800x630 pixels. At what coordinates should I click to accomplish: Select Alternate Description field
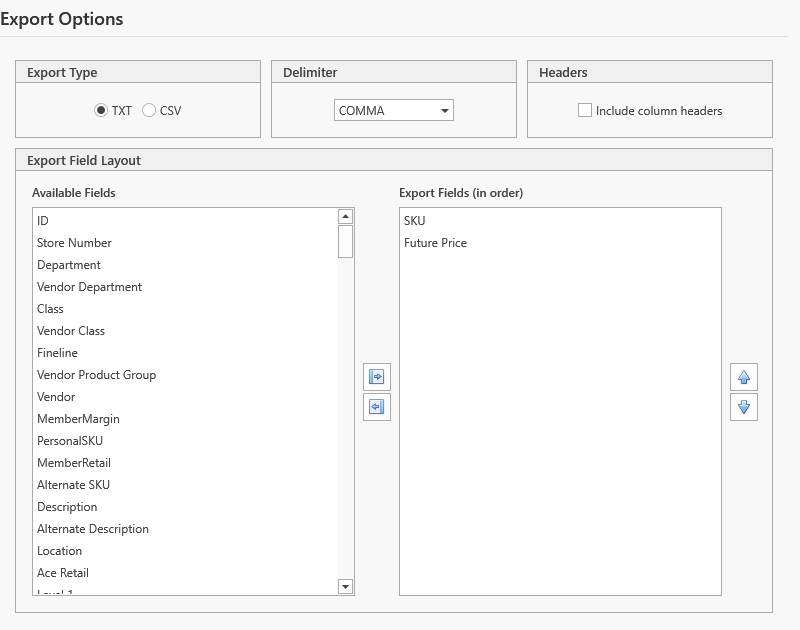tap(184, 528)
